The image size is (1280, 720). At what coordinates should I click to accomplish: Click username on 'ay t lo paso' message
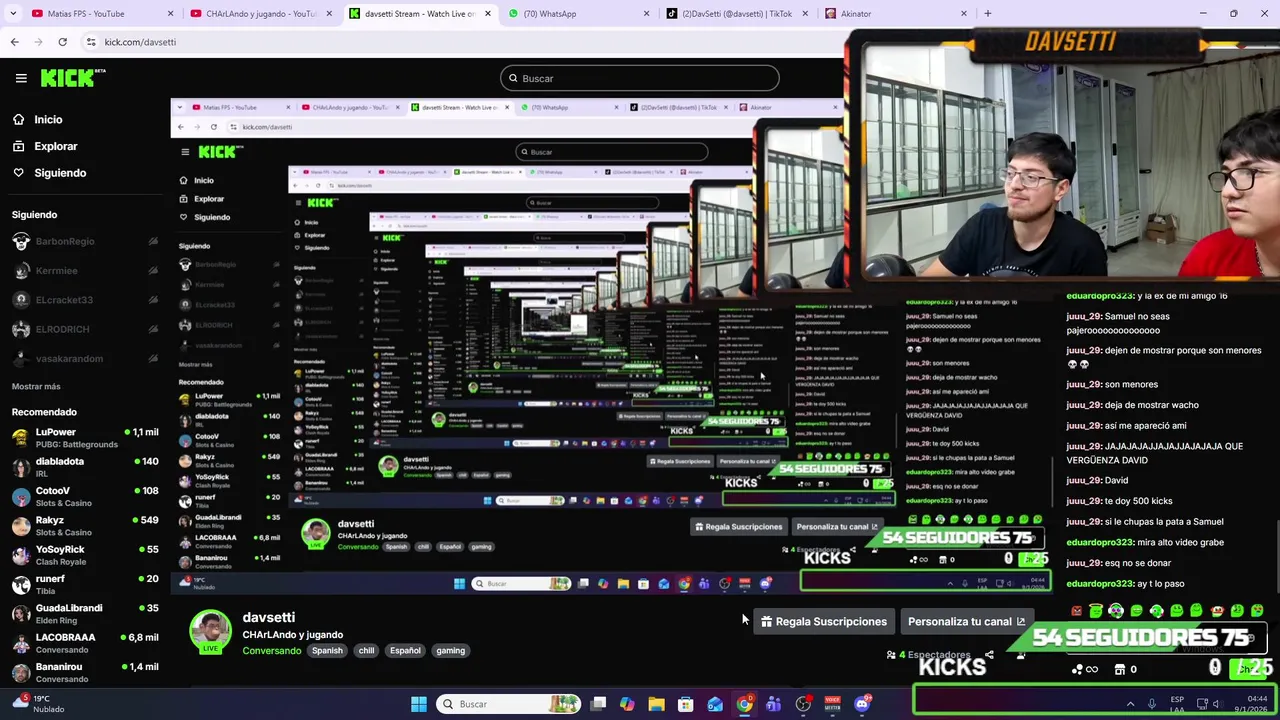pyautogui.click(x=1100, y=584)
